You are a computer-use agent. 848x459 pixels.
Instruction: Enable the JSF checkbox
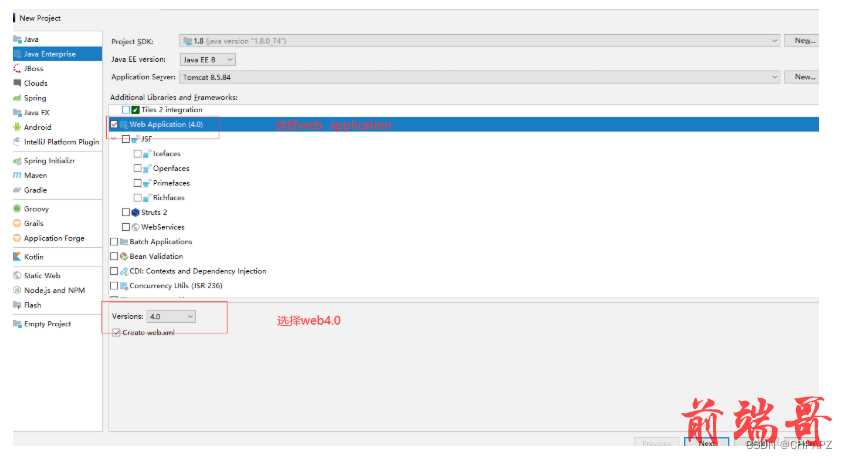click(126, 139)
